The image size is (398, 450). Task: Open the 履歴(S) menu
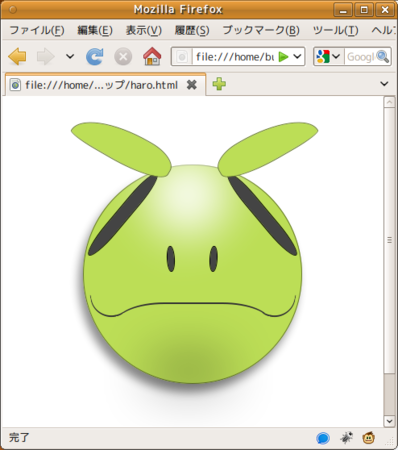192,30
